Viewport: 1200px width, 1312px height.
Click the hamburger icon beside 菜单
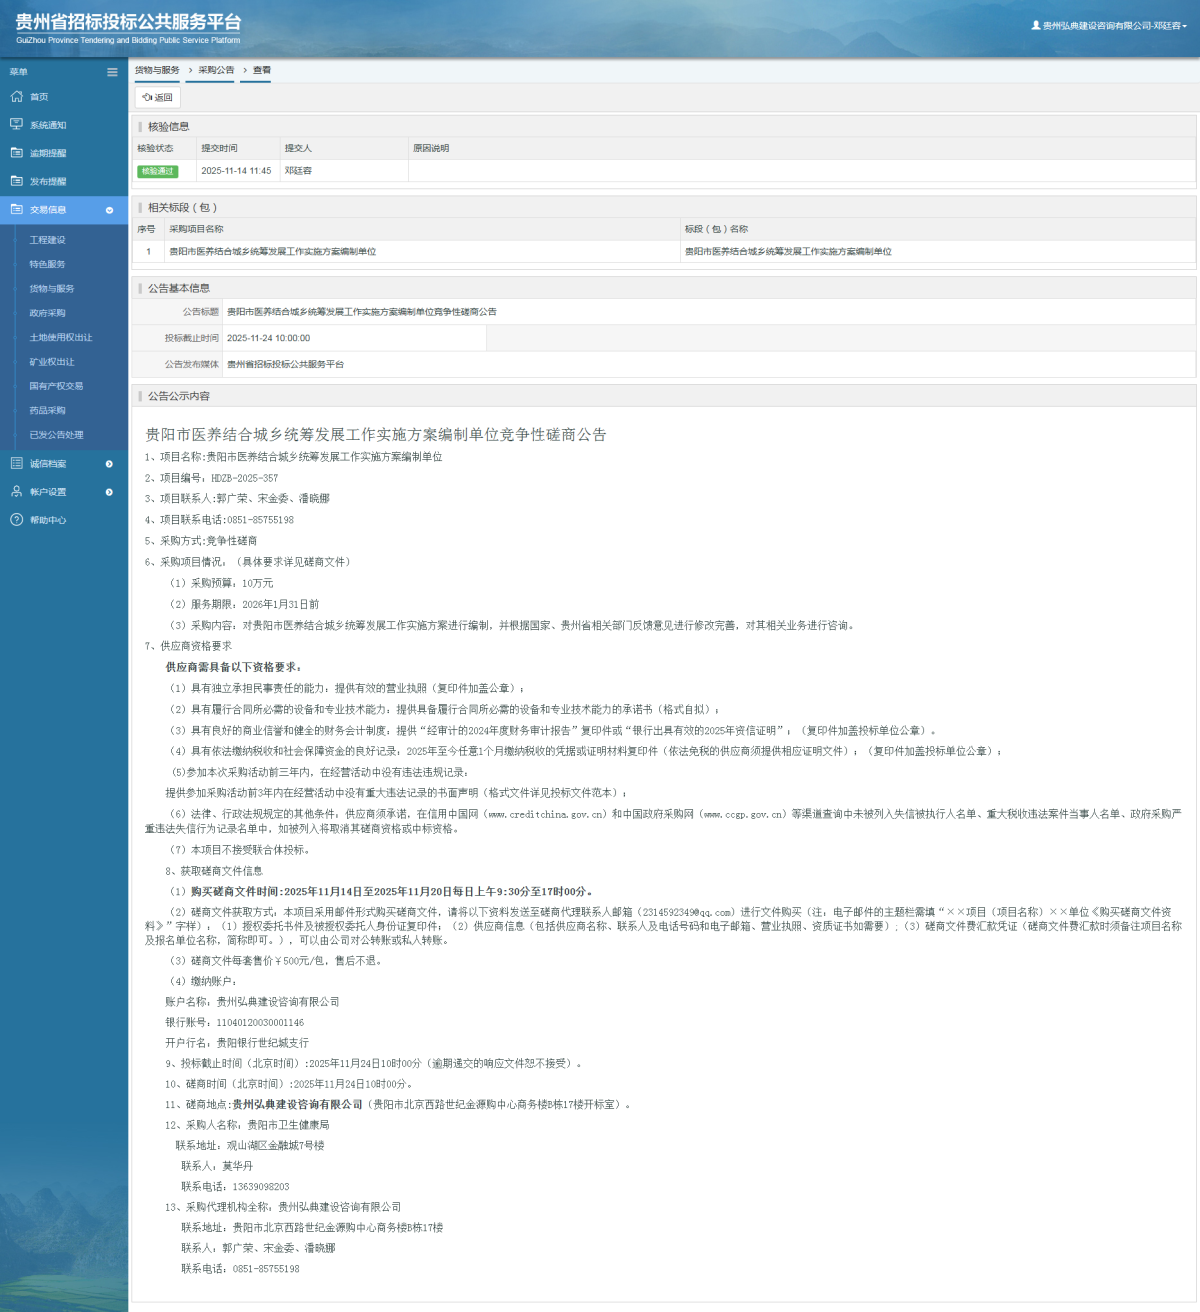(x=112, y=72)
